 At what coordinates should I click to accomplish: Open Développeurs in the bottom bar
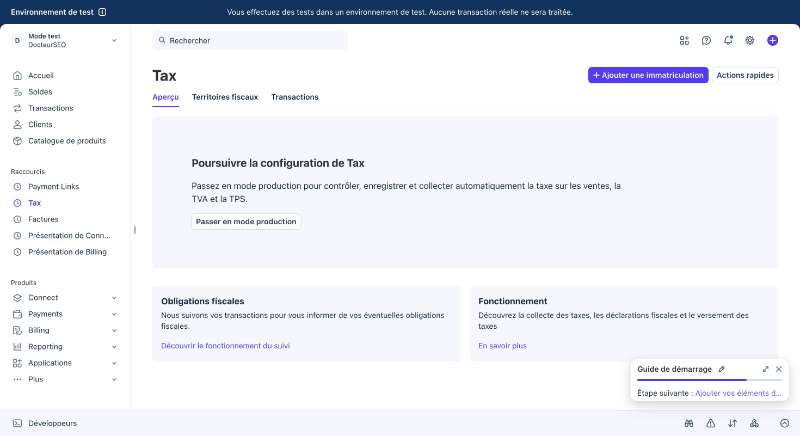tap(45, 423)
